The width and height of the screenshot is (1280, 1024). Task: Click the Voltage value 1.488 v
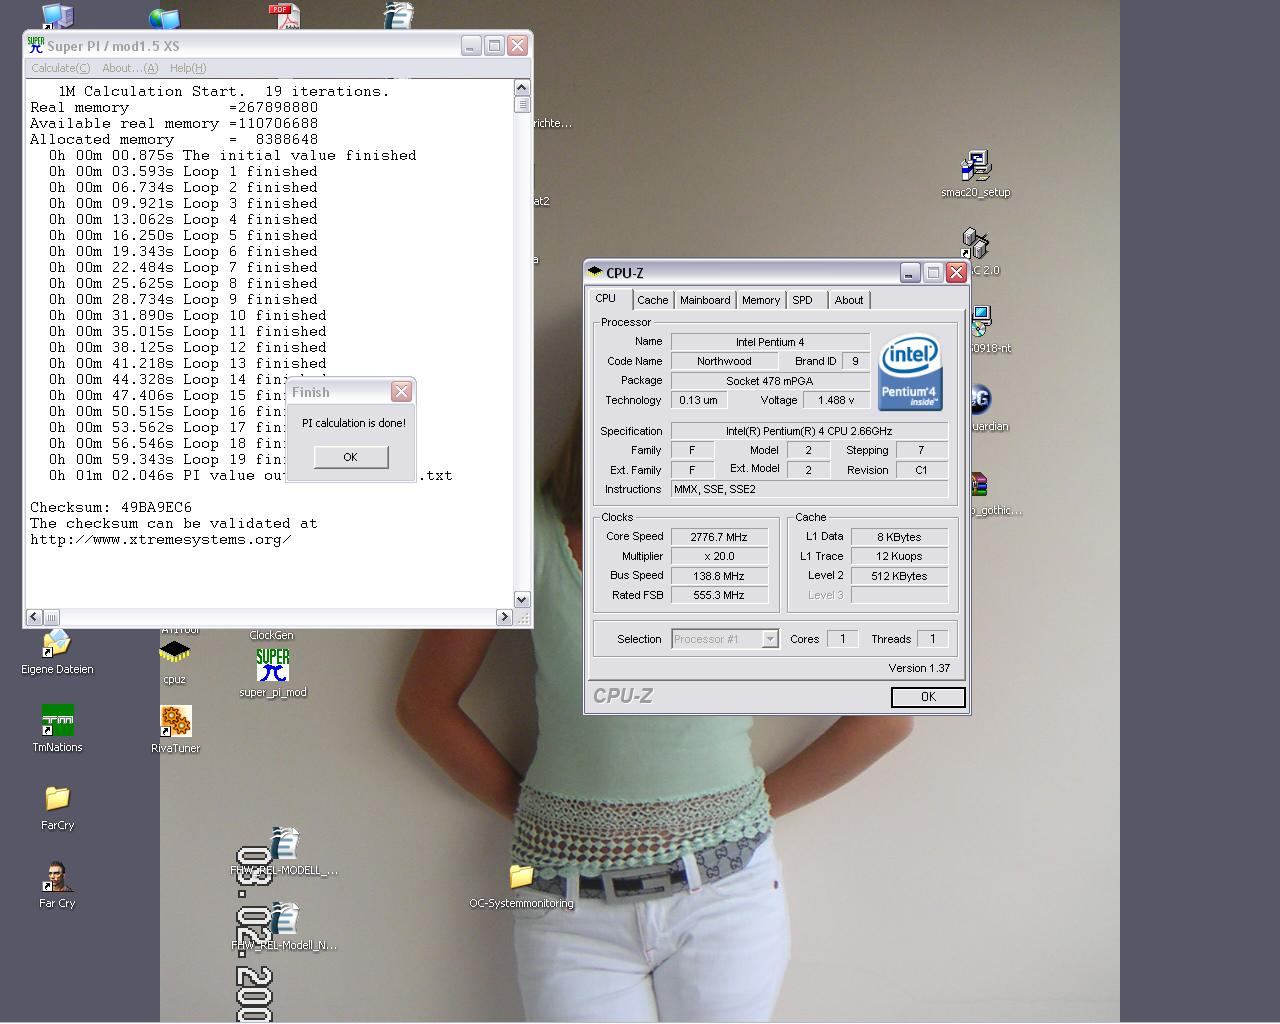click(x=836, y=400)
